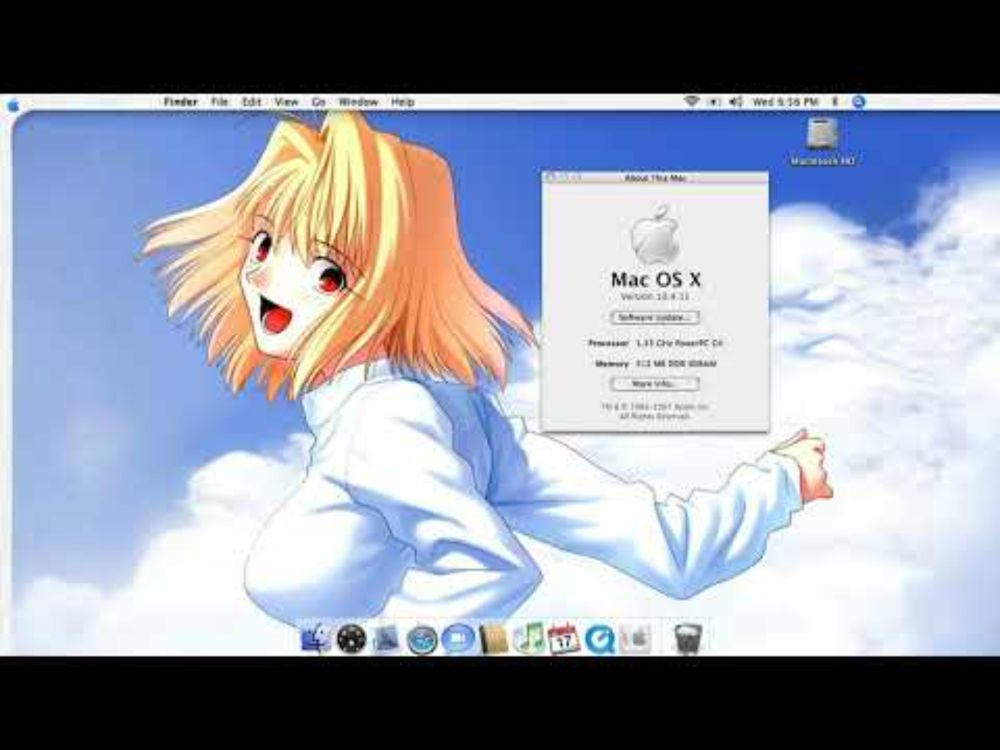Select the Macintosh HD desktop icon
This screenshot has height=750, width=1000.
pyautogui.click(x=822, y=142)
